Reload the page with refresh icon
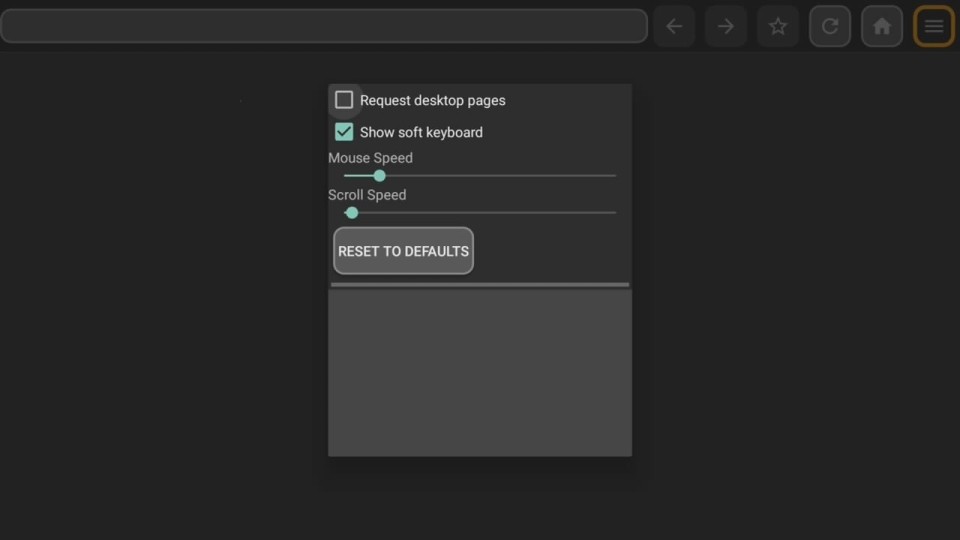The image size is (960, 540). pos(830,26)
